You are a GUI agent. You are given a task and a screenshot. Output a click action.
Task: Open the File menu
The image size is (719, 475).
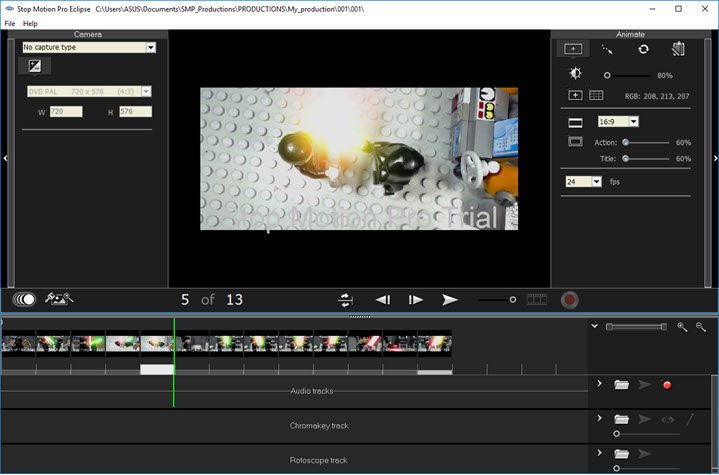pos(10,23)
